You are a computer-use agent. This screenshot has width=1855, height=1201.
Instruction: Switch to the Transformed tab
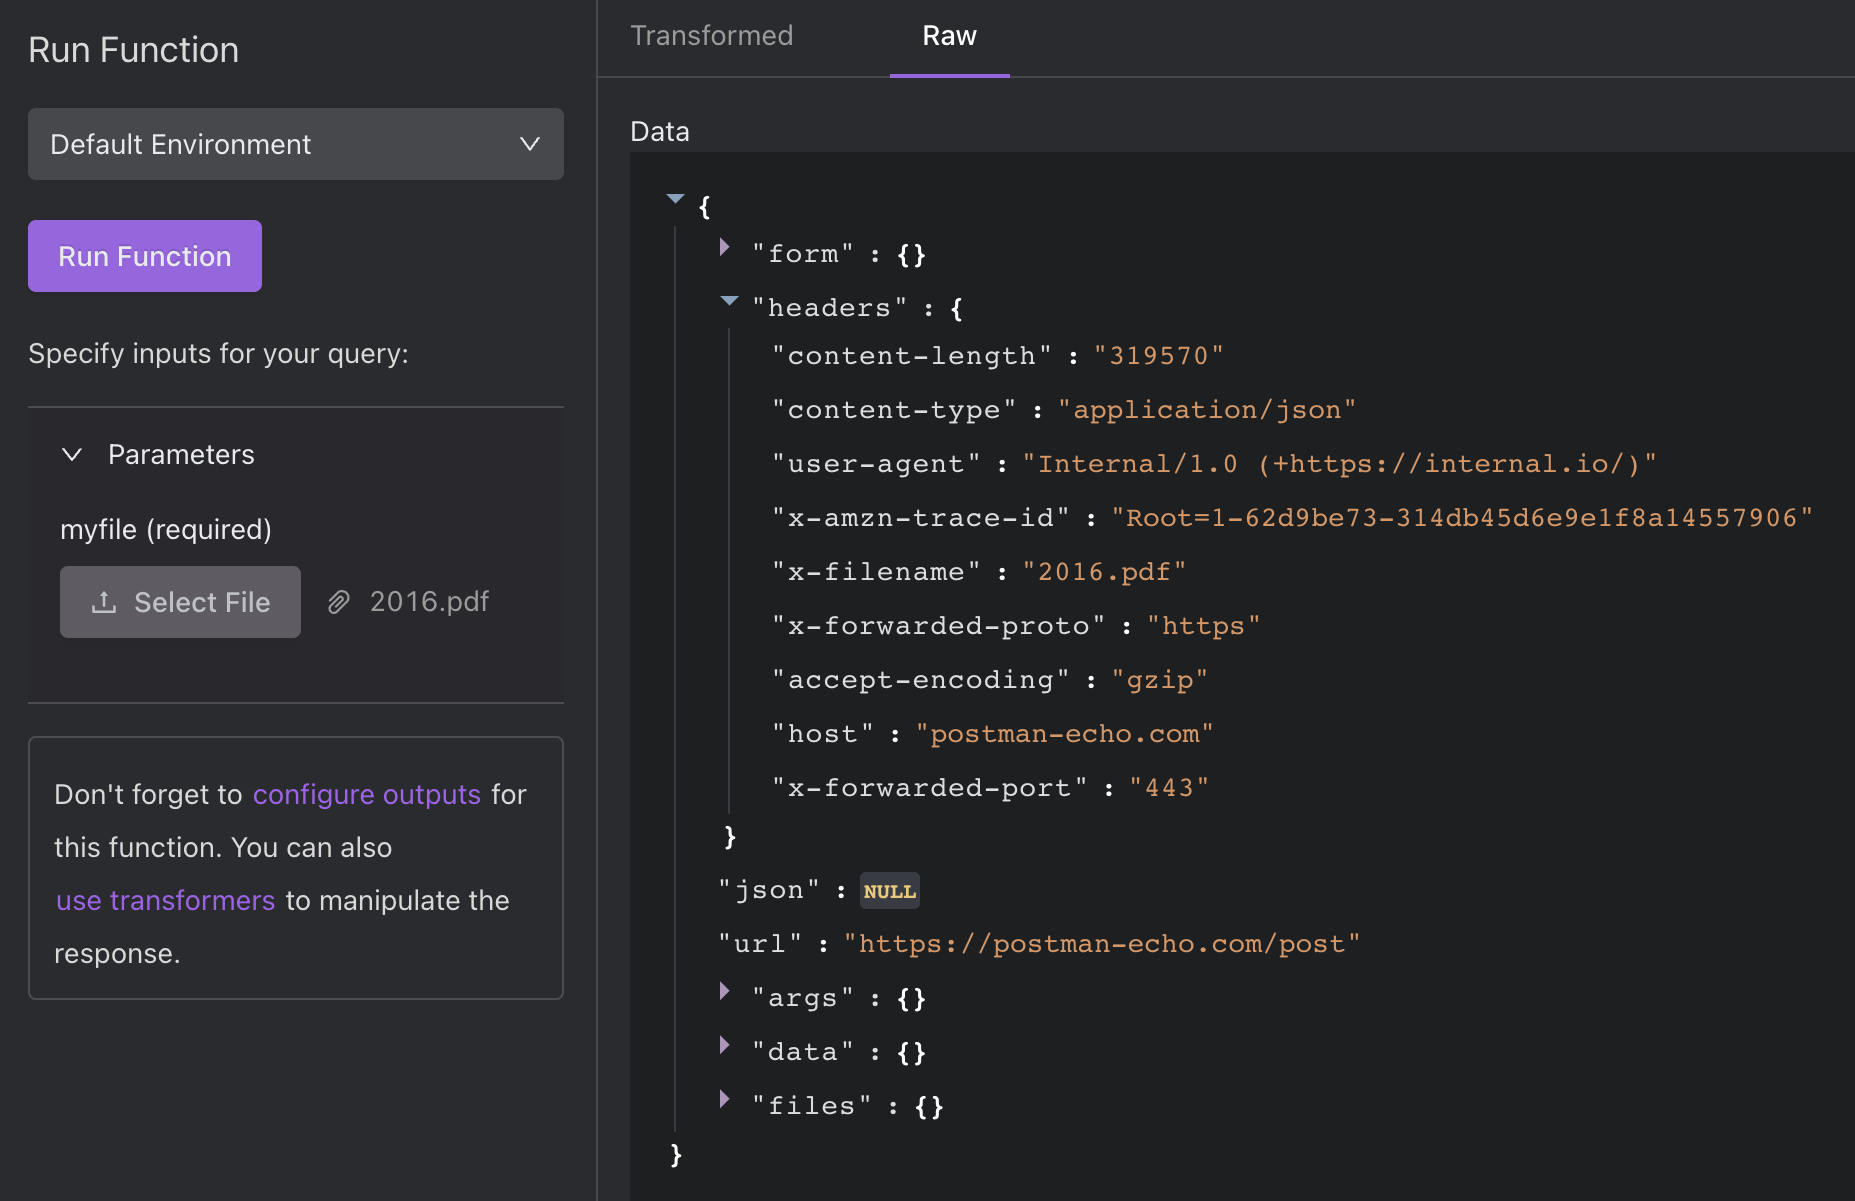pyautogui.click(x=711, y=36)
